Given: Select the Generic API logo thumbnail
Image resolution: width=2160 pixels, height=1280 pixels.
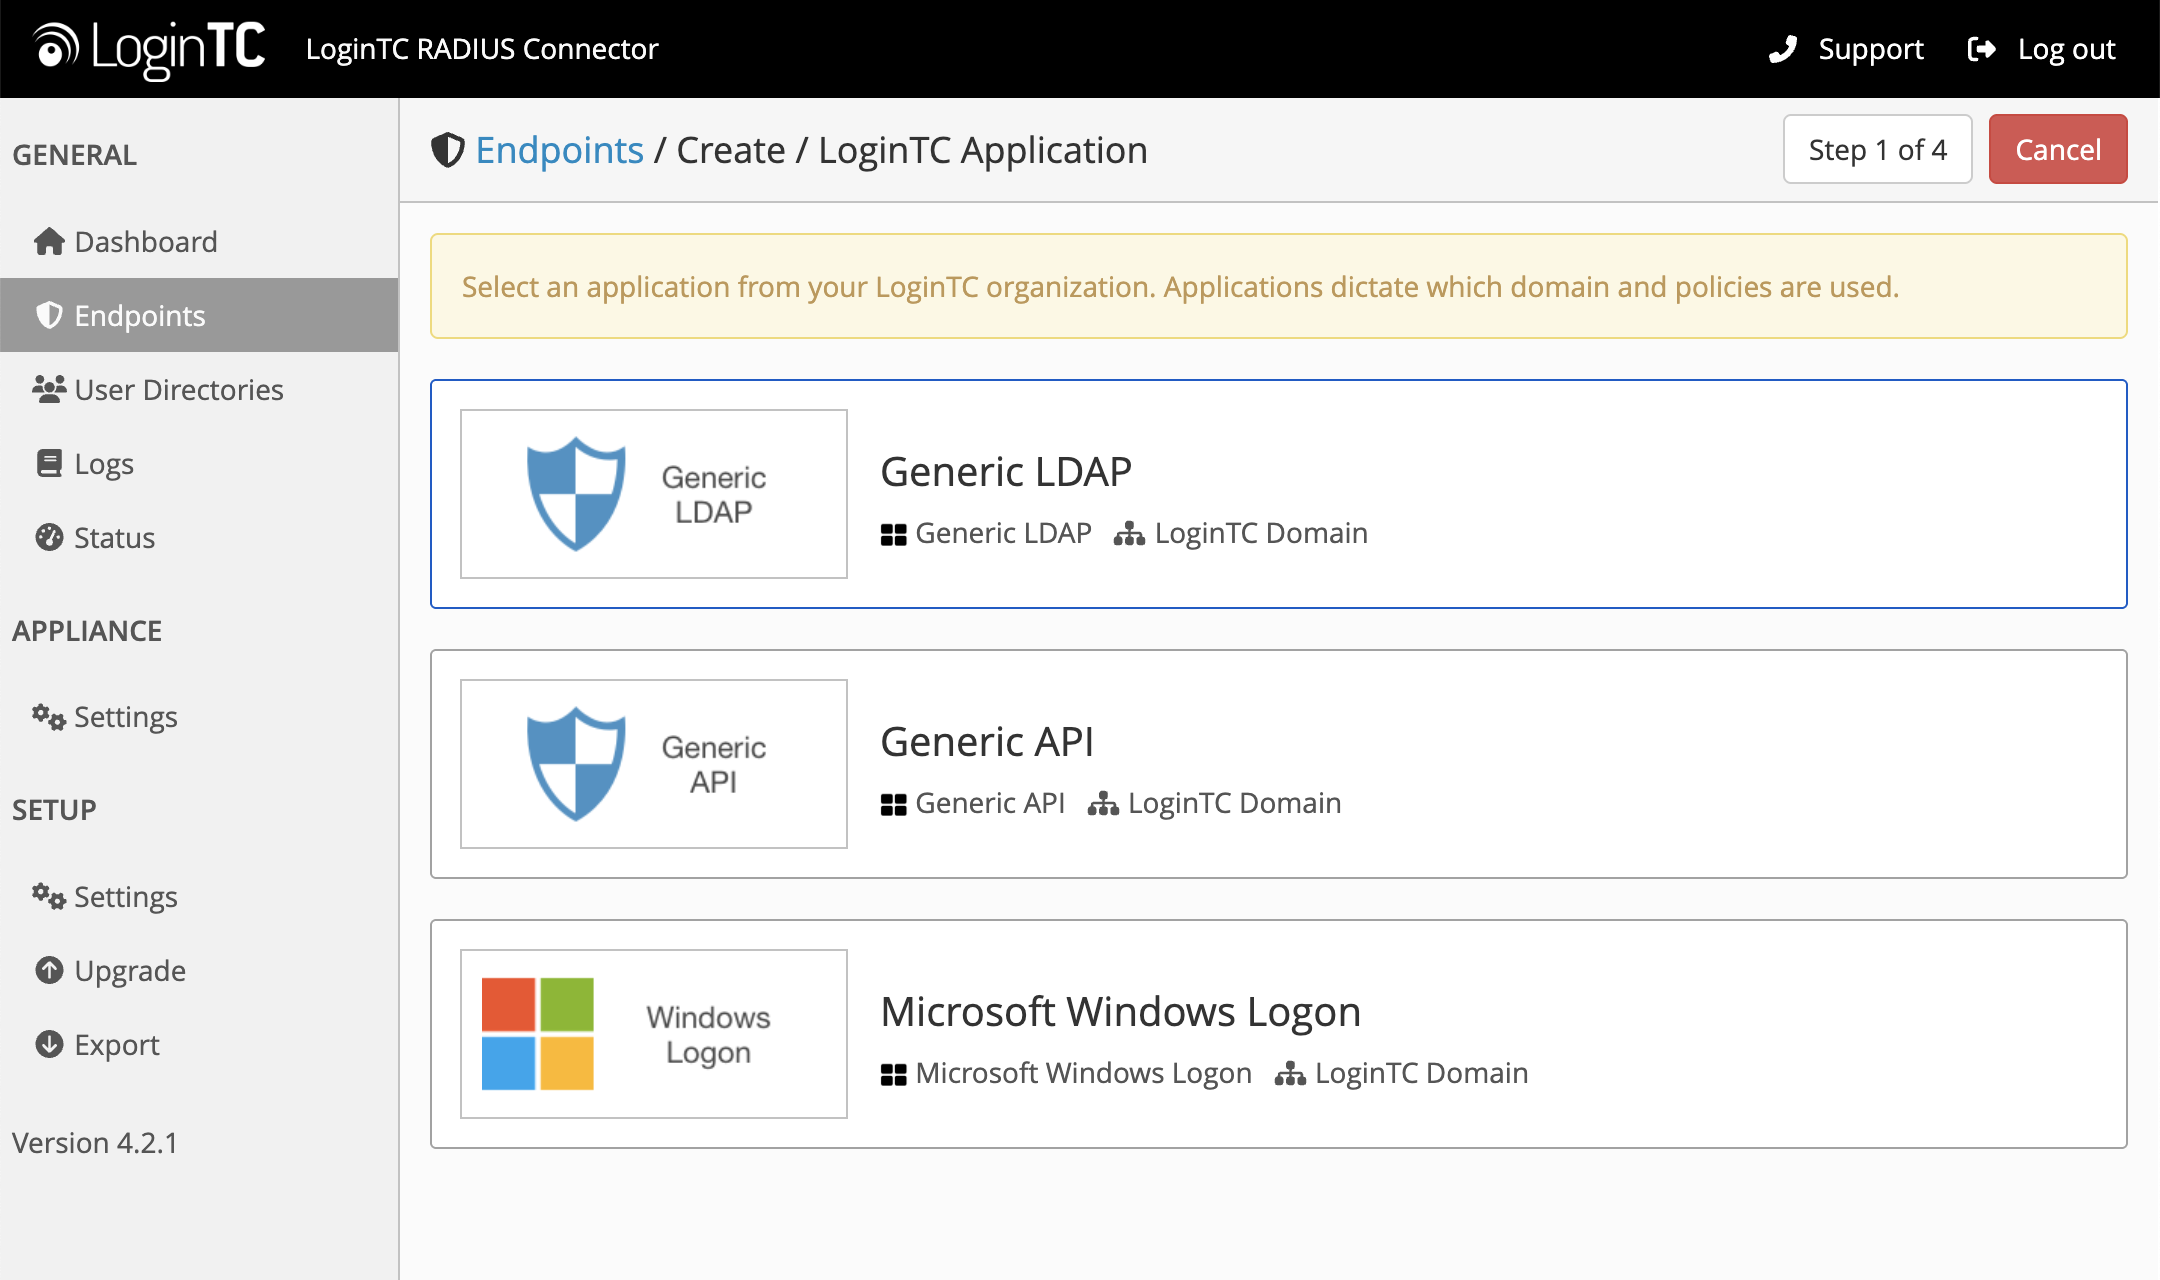Looking at the screenshot, I should point(653,764).
